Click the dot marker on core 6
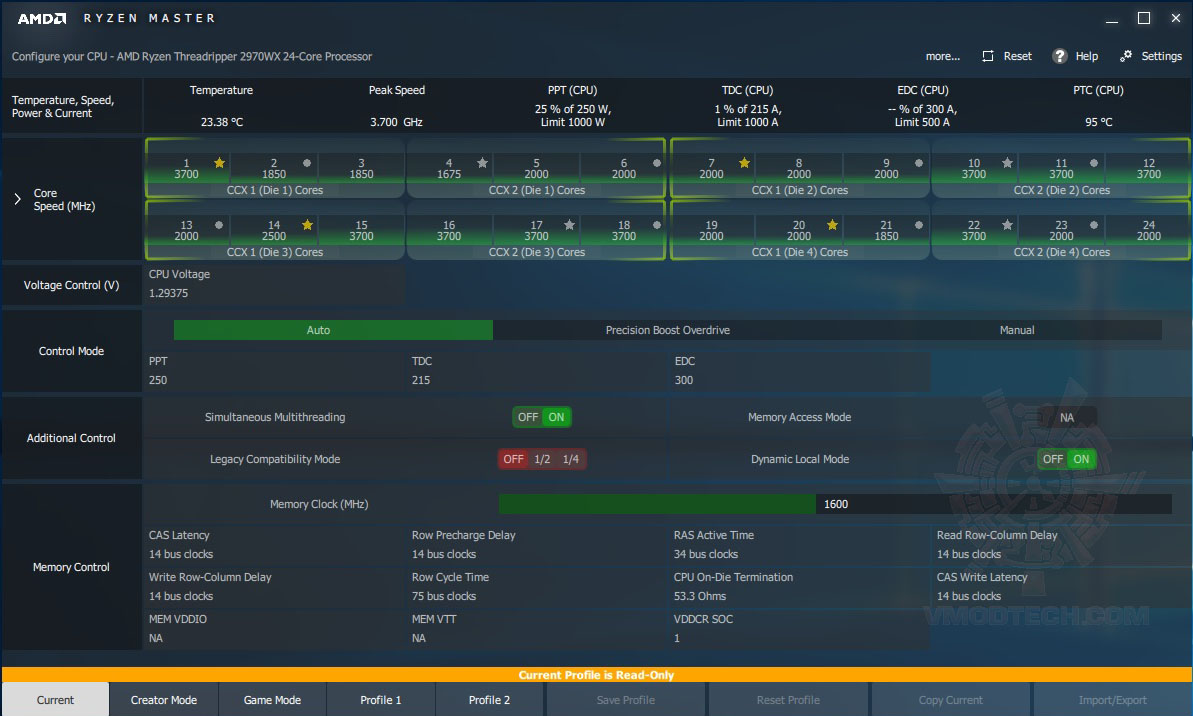This screenshot has width=1193, height=716. coord(657,163)
